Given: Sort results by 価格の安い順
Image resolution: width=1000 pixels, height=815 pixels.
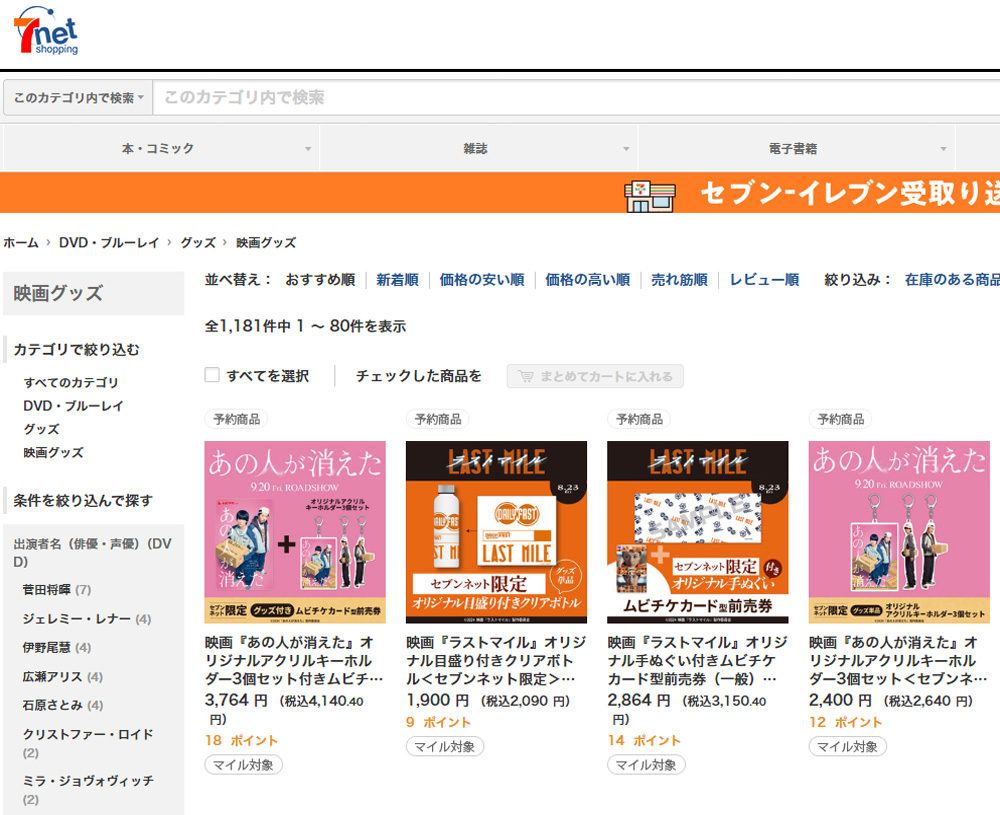Looking at the screenshot, I should click(x=481, y=280).
